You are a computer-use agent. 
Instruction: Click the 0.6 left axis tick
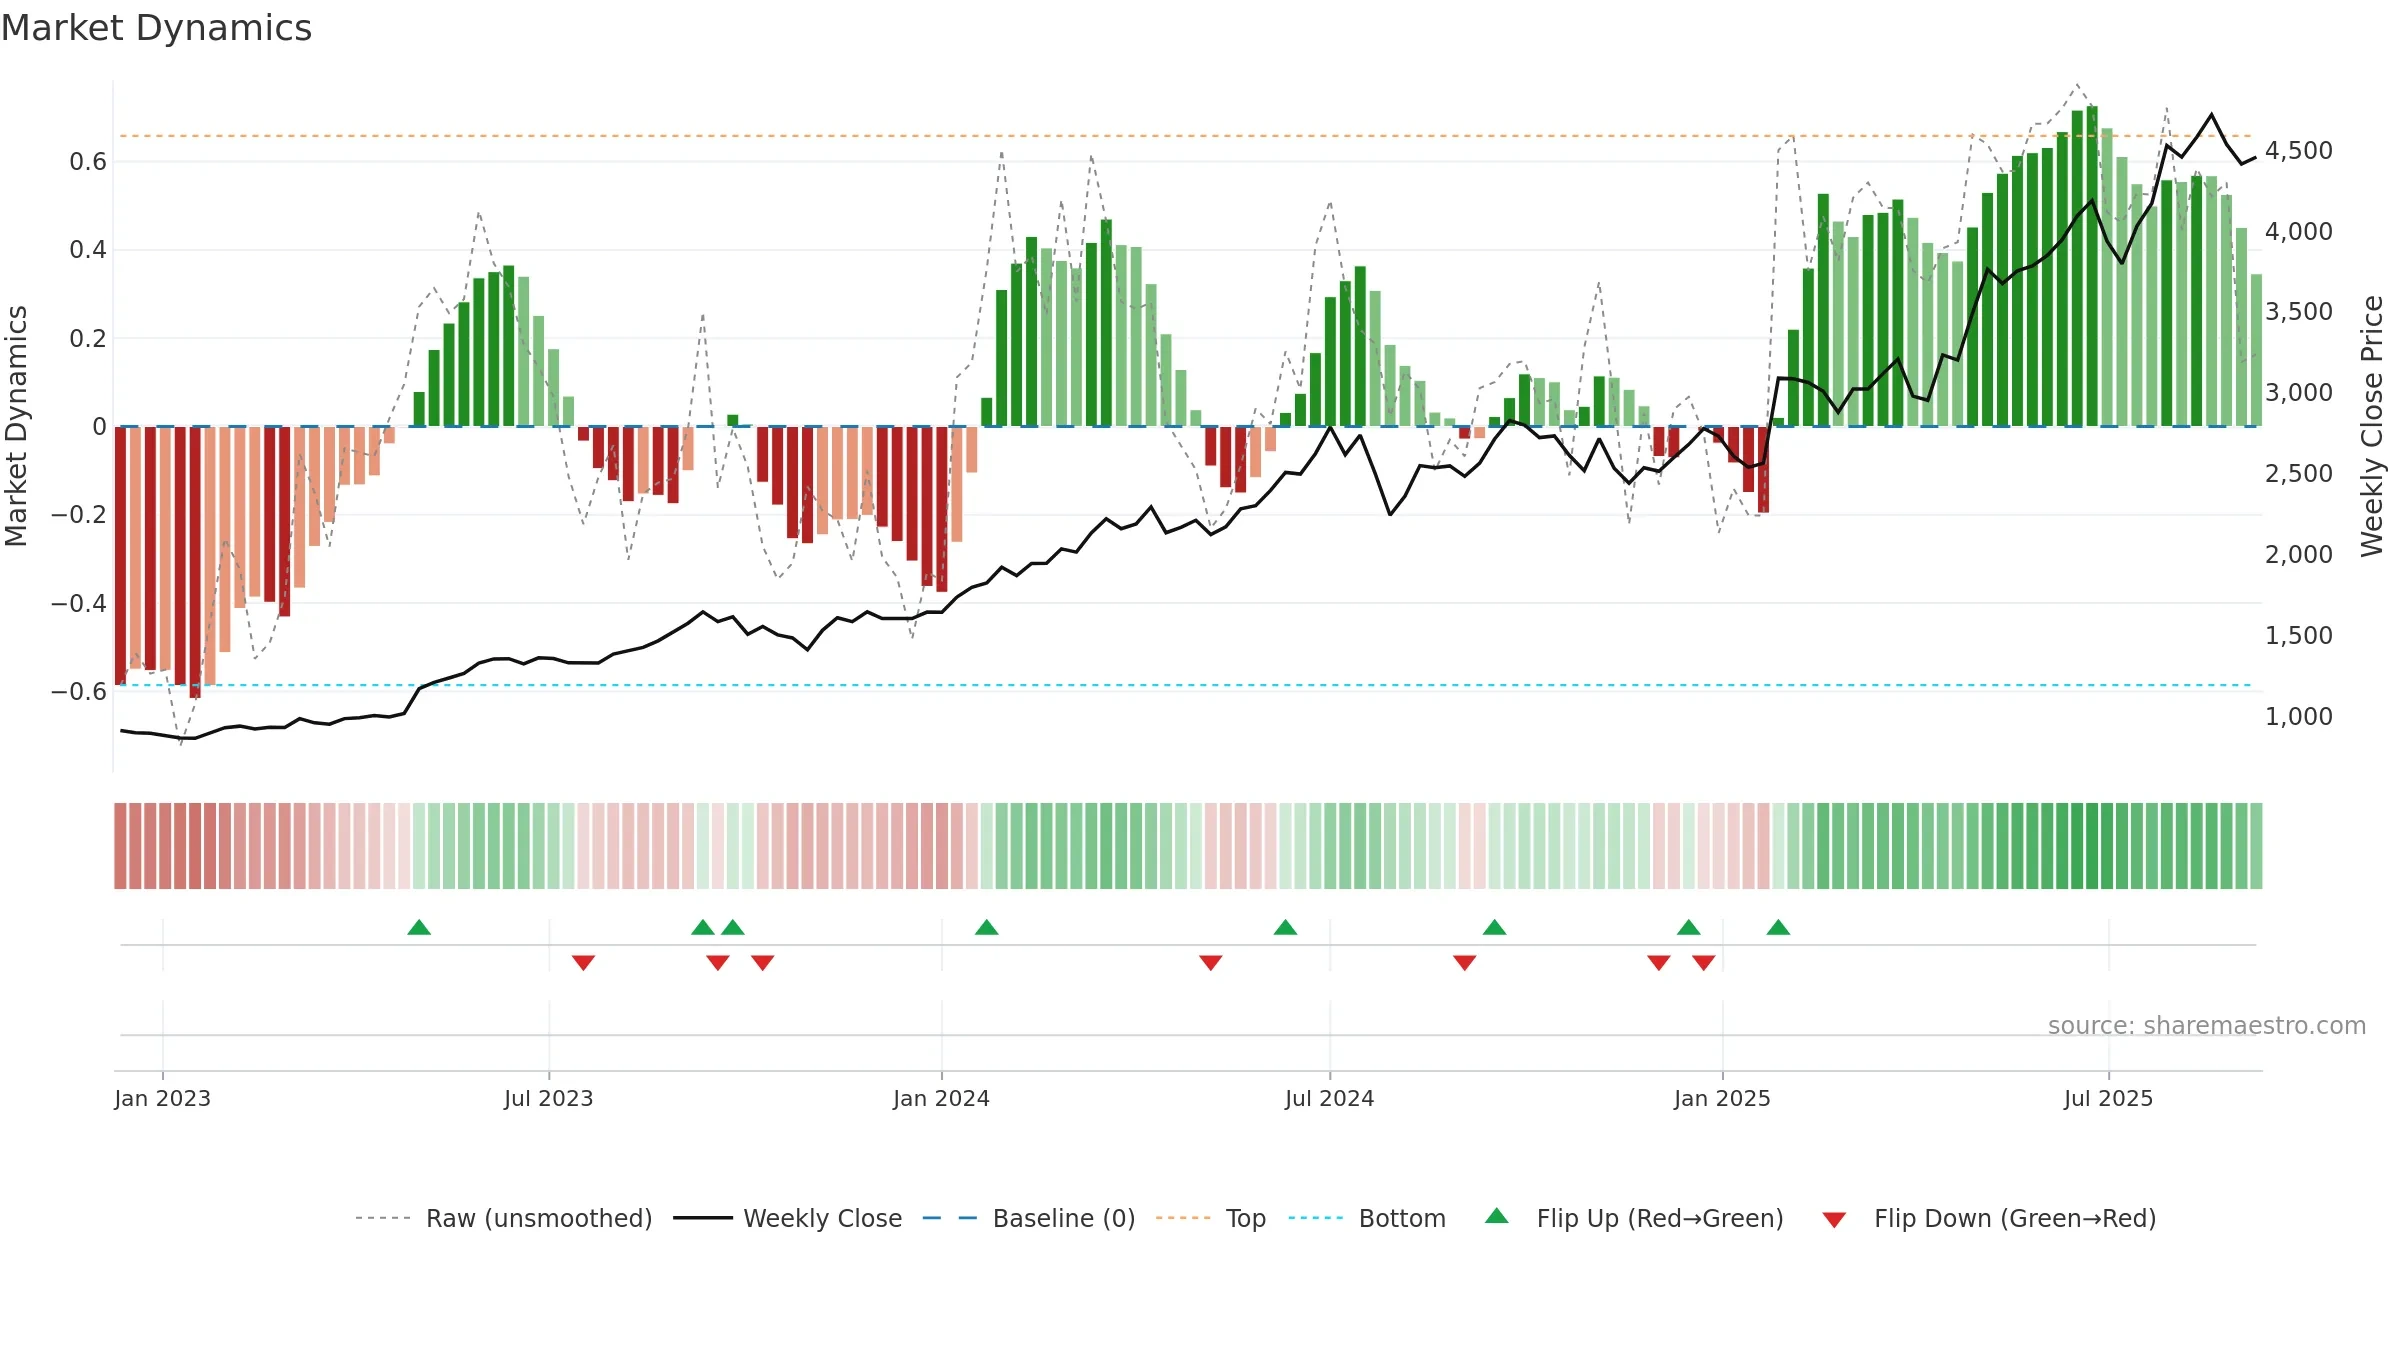88,162
